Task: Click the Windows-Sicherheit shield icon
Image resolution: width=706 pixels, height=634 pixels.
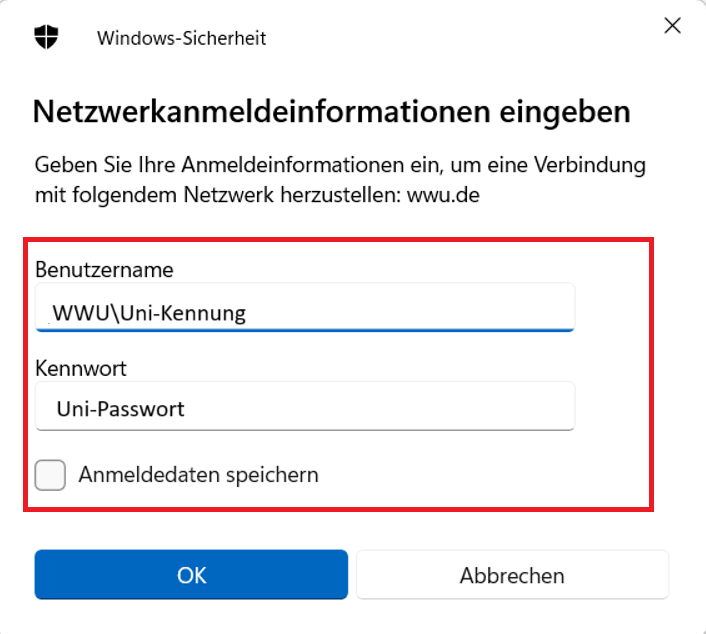Action: point(46,38)
